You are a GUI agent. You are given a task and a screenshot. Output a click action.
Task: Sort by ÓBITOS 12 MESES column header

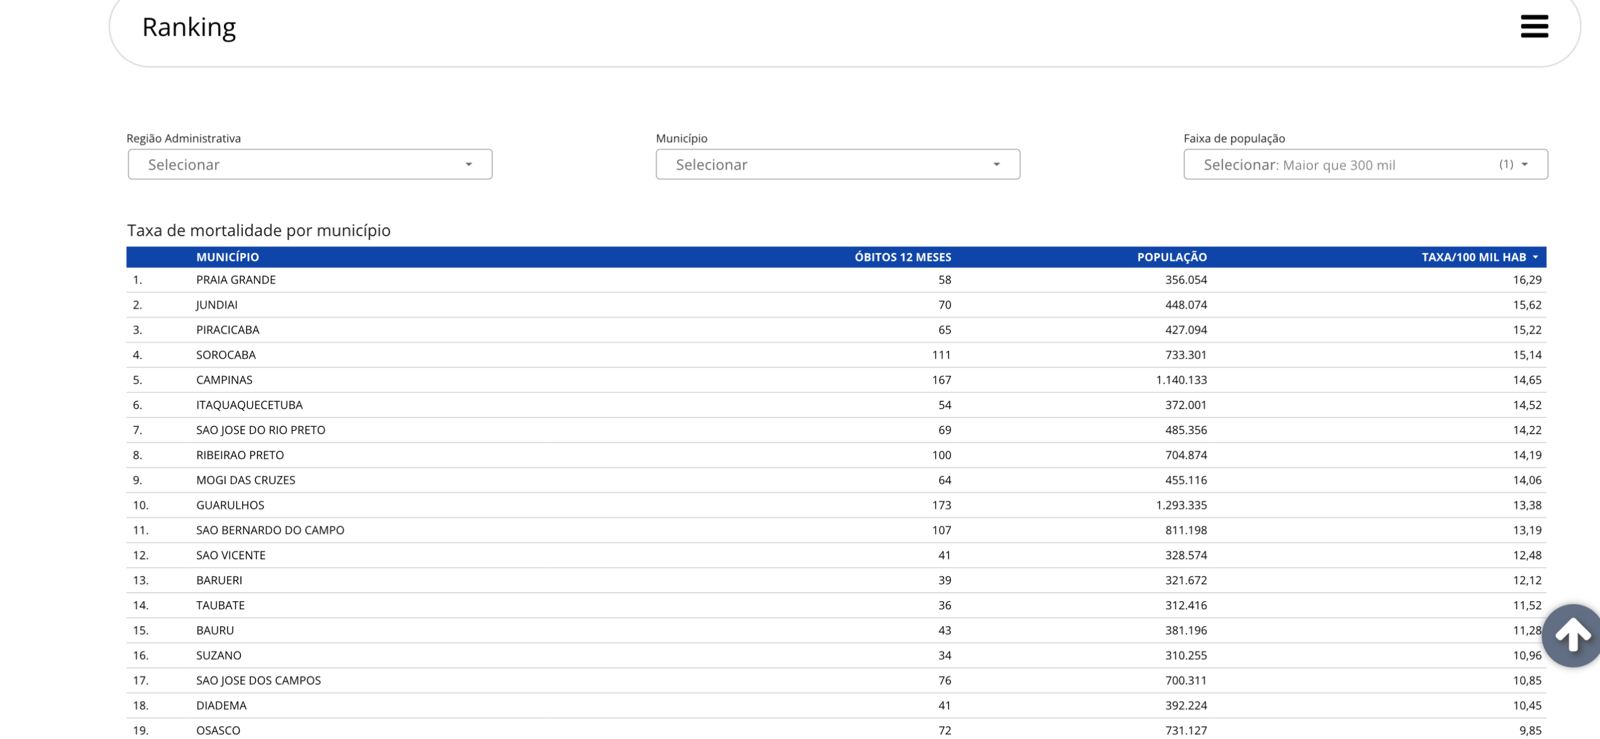[x=903, y=257]
